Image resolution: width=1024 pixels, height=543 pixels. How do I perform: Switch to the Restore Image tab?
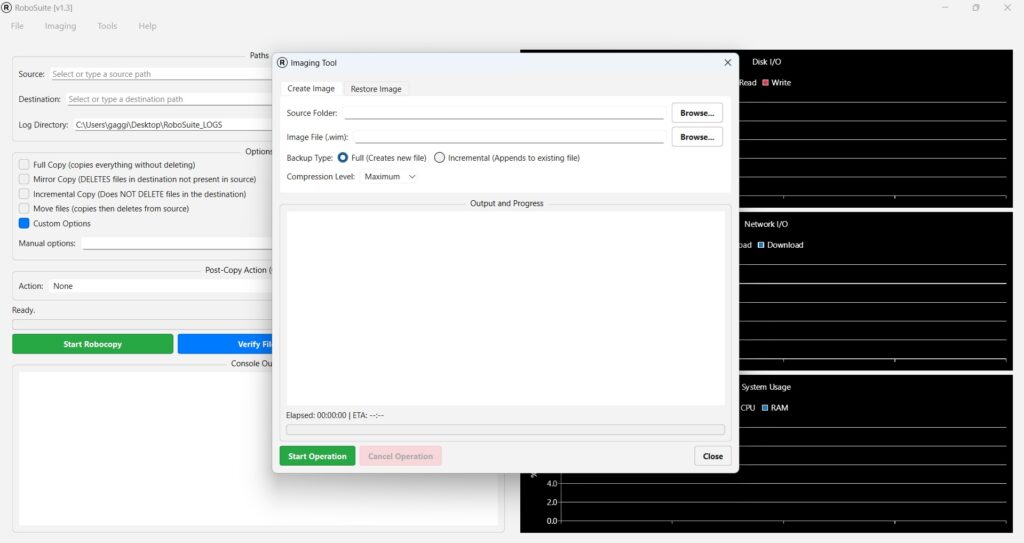pyautogui.click(x=376, y=89)
